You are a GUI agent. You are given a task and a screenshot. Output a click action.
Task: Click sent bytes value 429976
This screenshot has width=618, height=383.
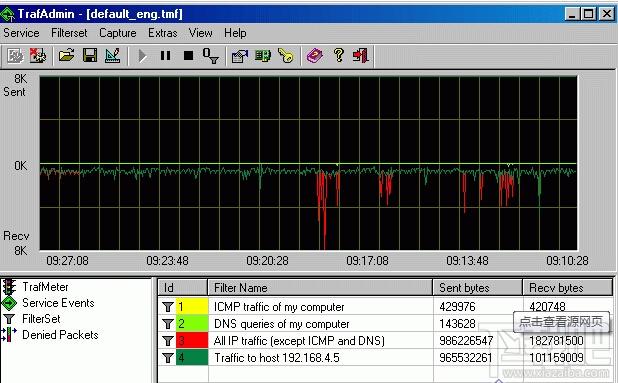coord(457,307)
